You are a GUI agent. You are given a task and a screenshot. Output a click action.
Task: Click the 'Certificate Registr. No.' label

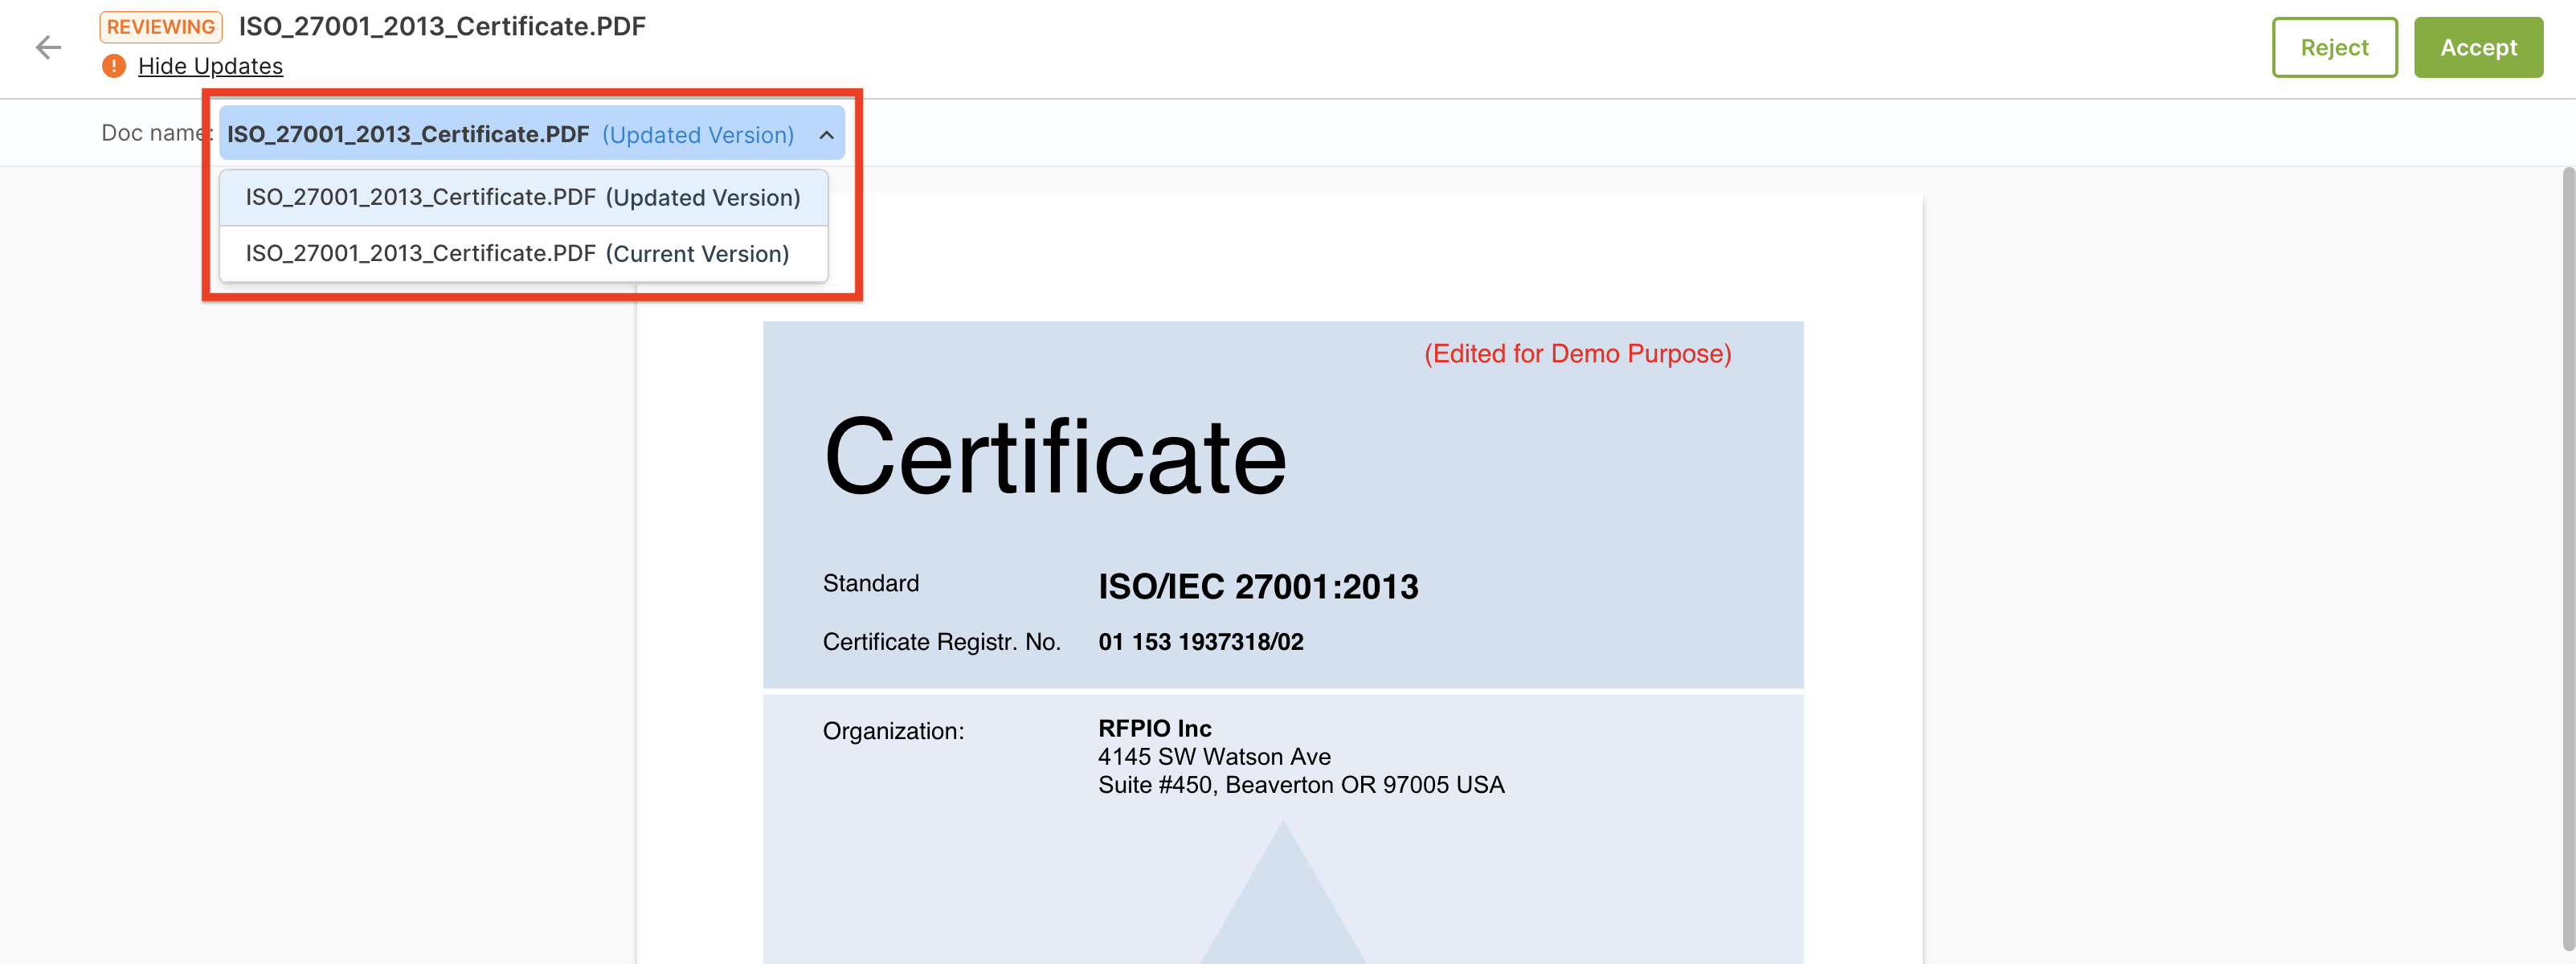942,642
